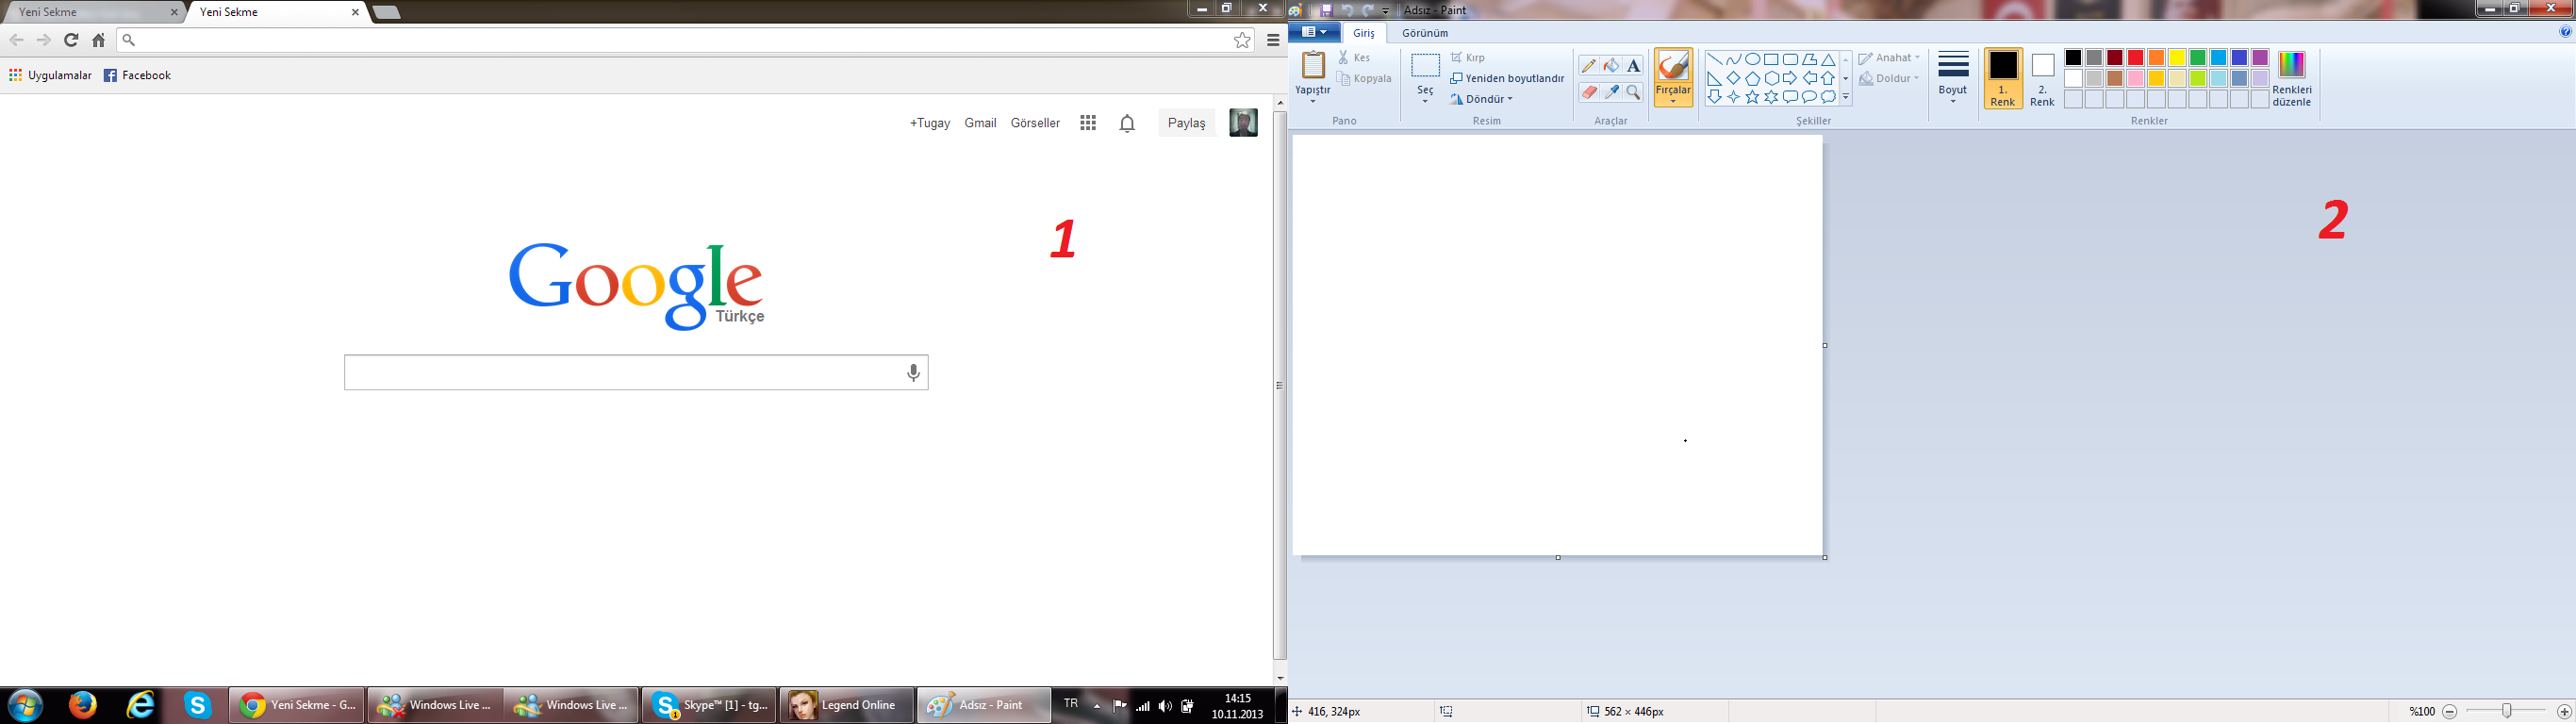The image size is (2576, 724).
Task: Click the Undo arrow in Paint title bar
Action: pyautogui.click(x=1347, y=10)
